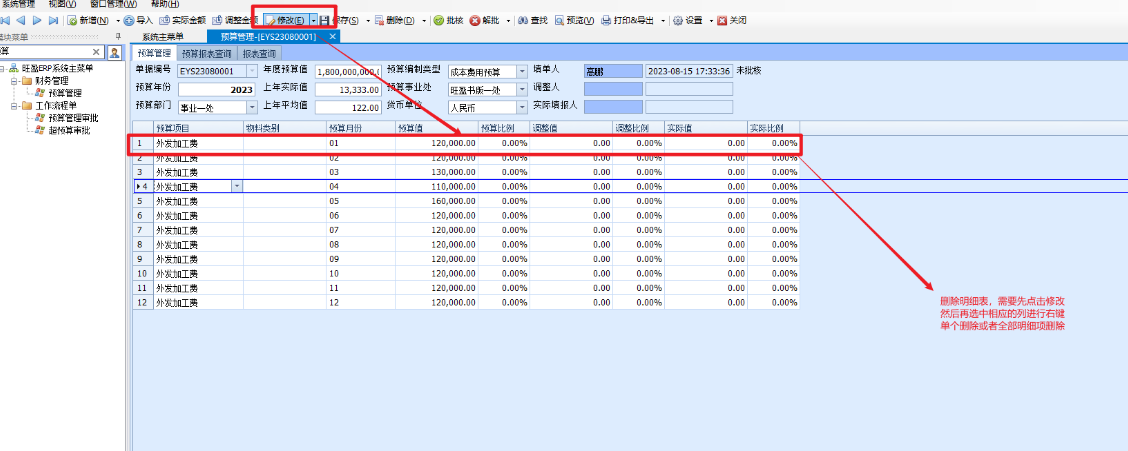1128x451 pixels.
Task: Switch to the 报表查询 tab
Action: 259,53
